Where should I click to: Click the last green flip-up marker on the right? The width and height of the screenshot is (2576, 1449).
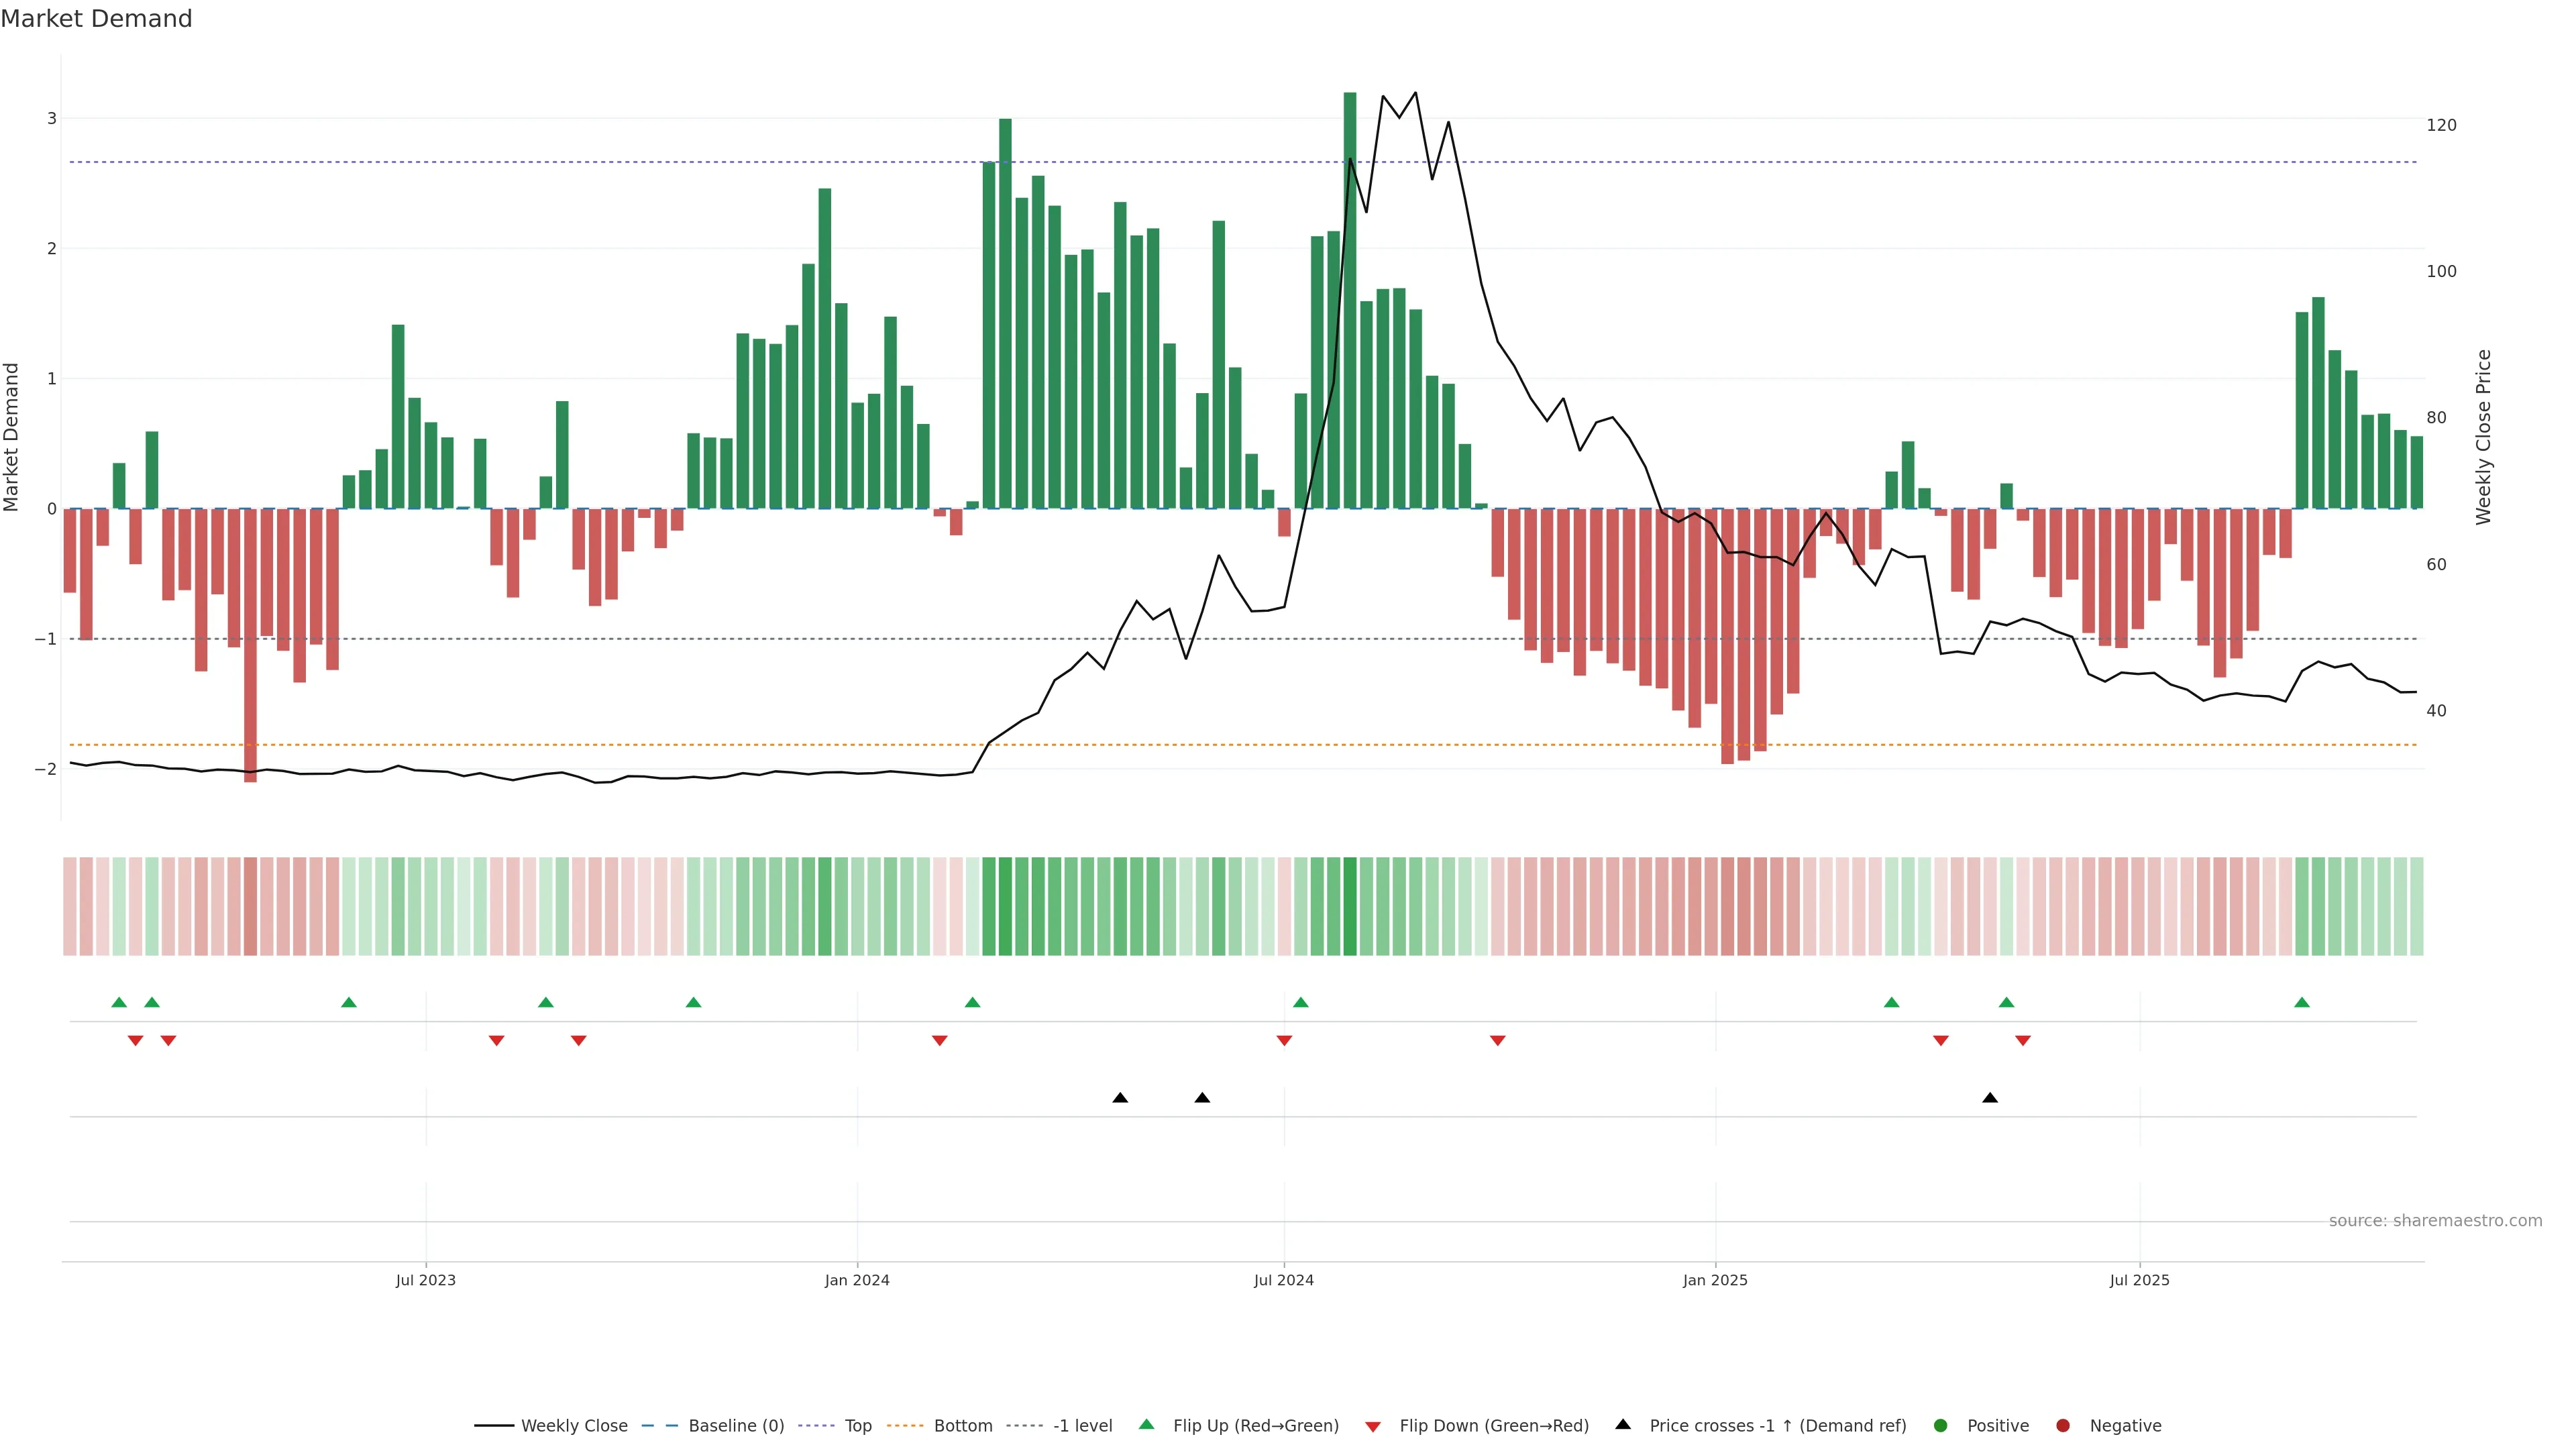point(2302,1003)
